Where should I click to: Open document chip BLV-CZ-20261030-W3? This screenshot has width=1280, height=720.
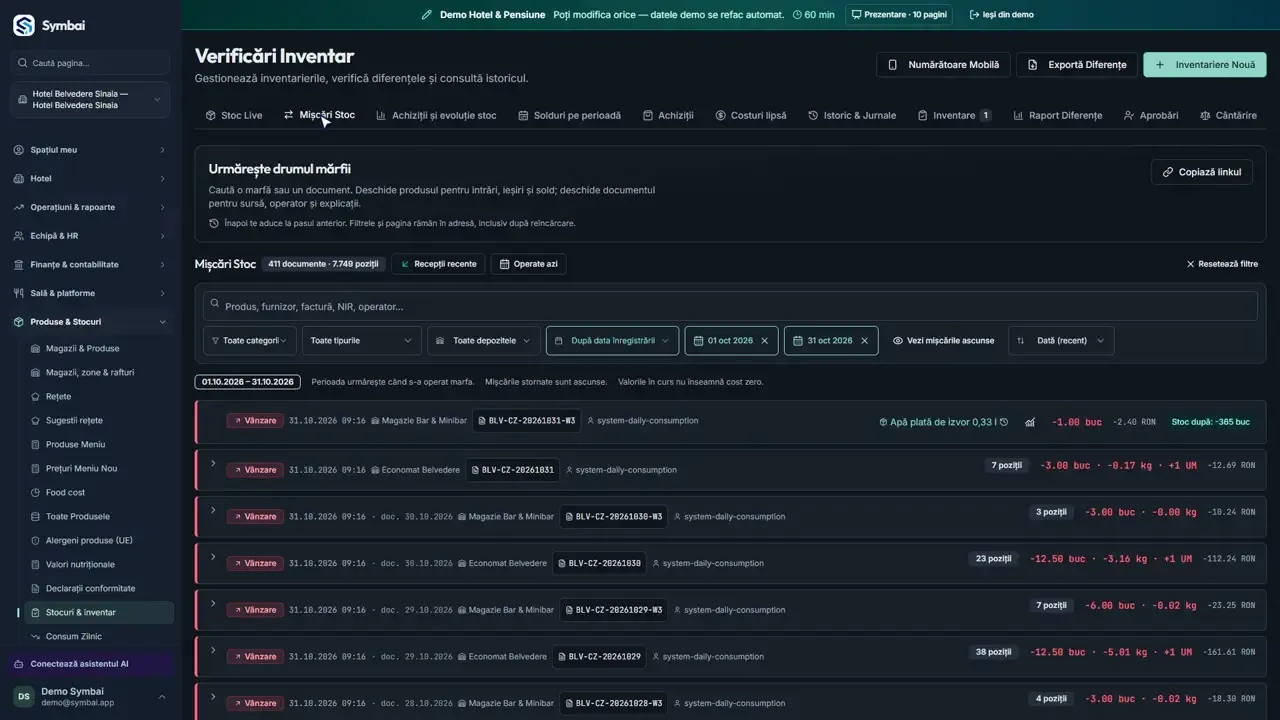coord(614,517)
